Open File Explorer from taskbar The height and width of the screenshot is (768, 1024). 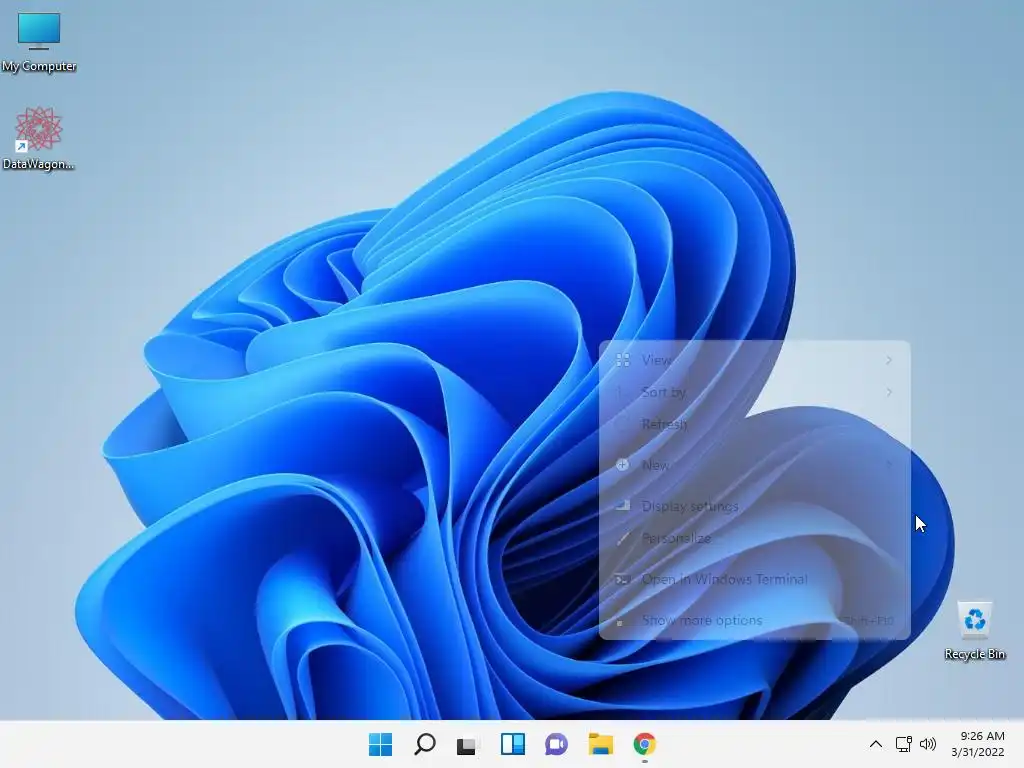pyautogui.click(x=600, y=744)
